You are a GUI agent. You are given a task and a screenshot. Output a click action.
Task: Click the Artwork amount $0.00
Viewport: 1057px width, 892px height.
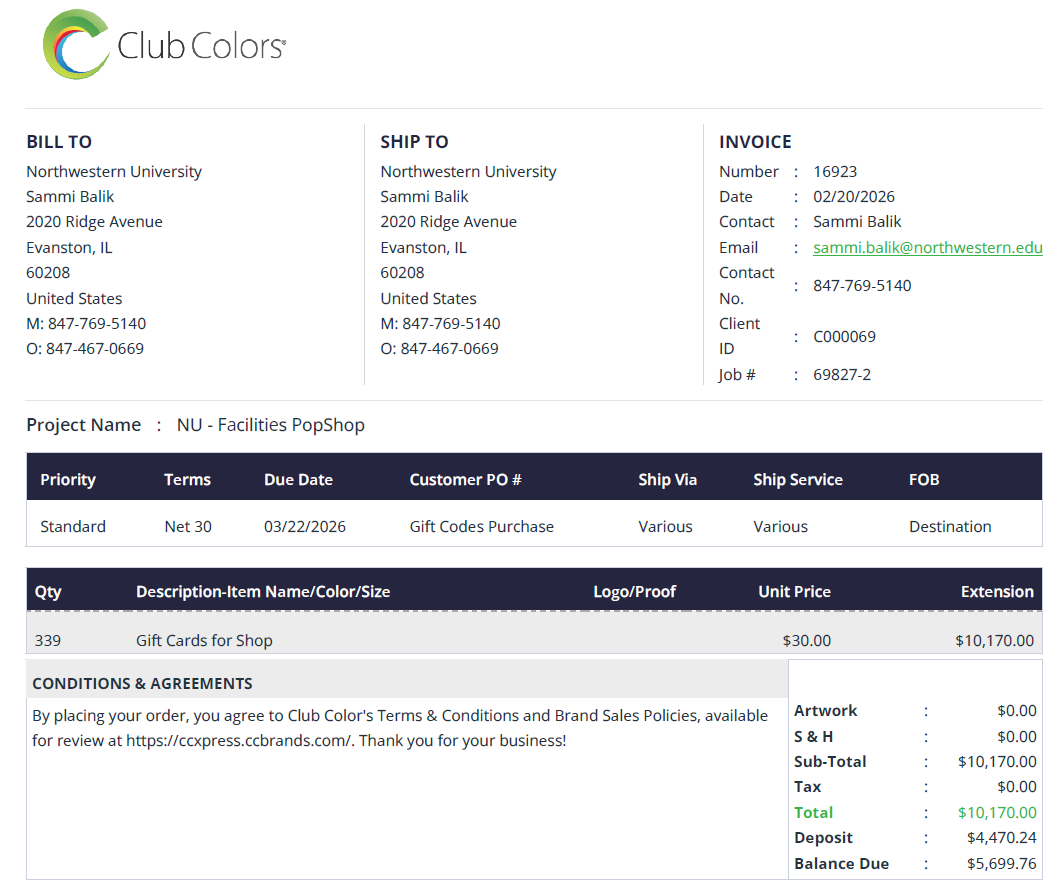point(1017,711)
